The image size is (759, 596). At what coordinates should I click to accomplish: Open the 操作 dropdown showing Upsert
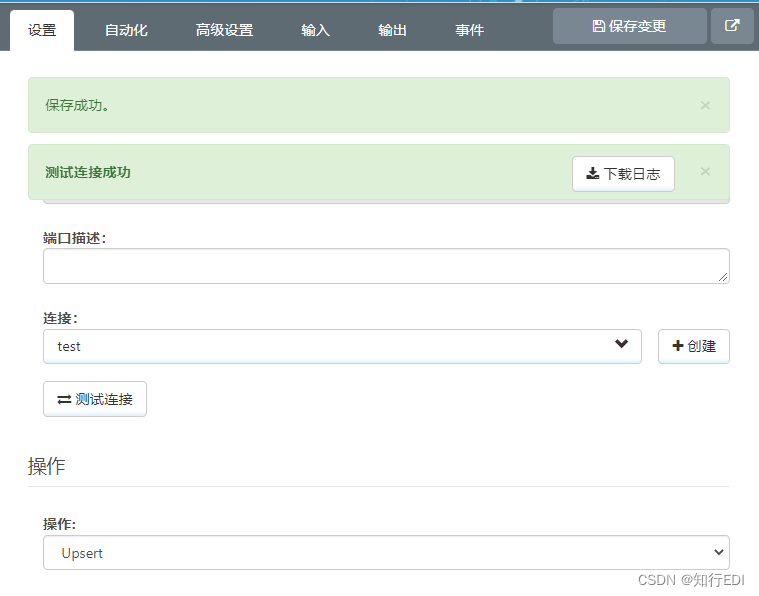tap(386, 552)
